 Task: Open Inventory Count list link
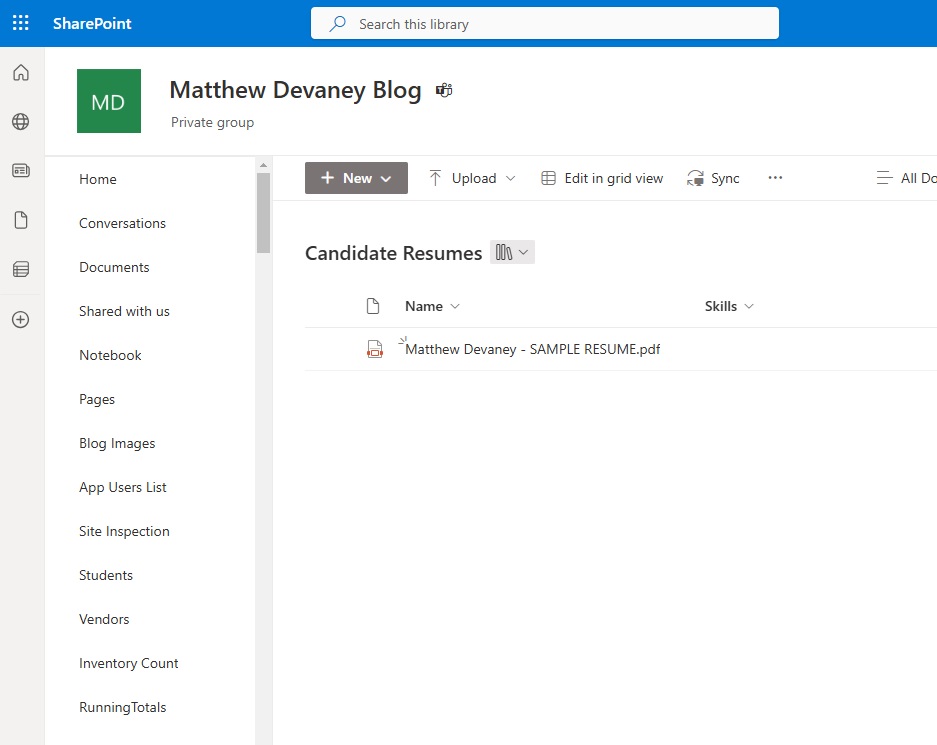(x=128, y=663)
